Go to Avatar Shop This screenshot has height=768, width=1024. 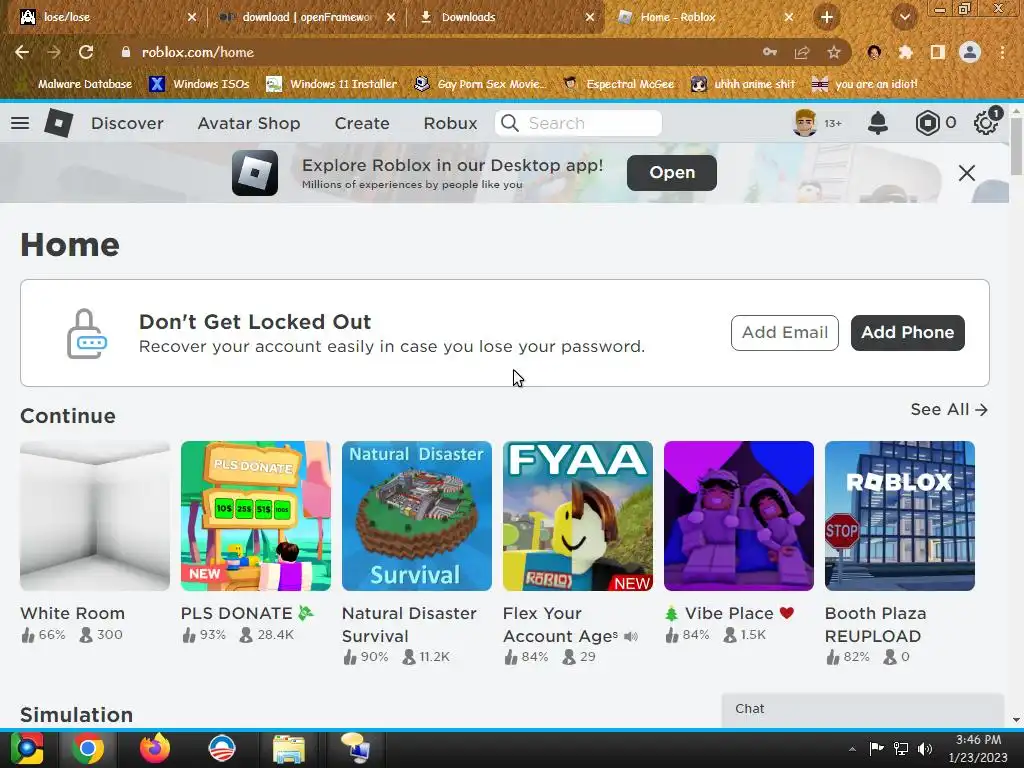coord(249,123)
